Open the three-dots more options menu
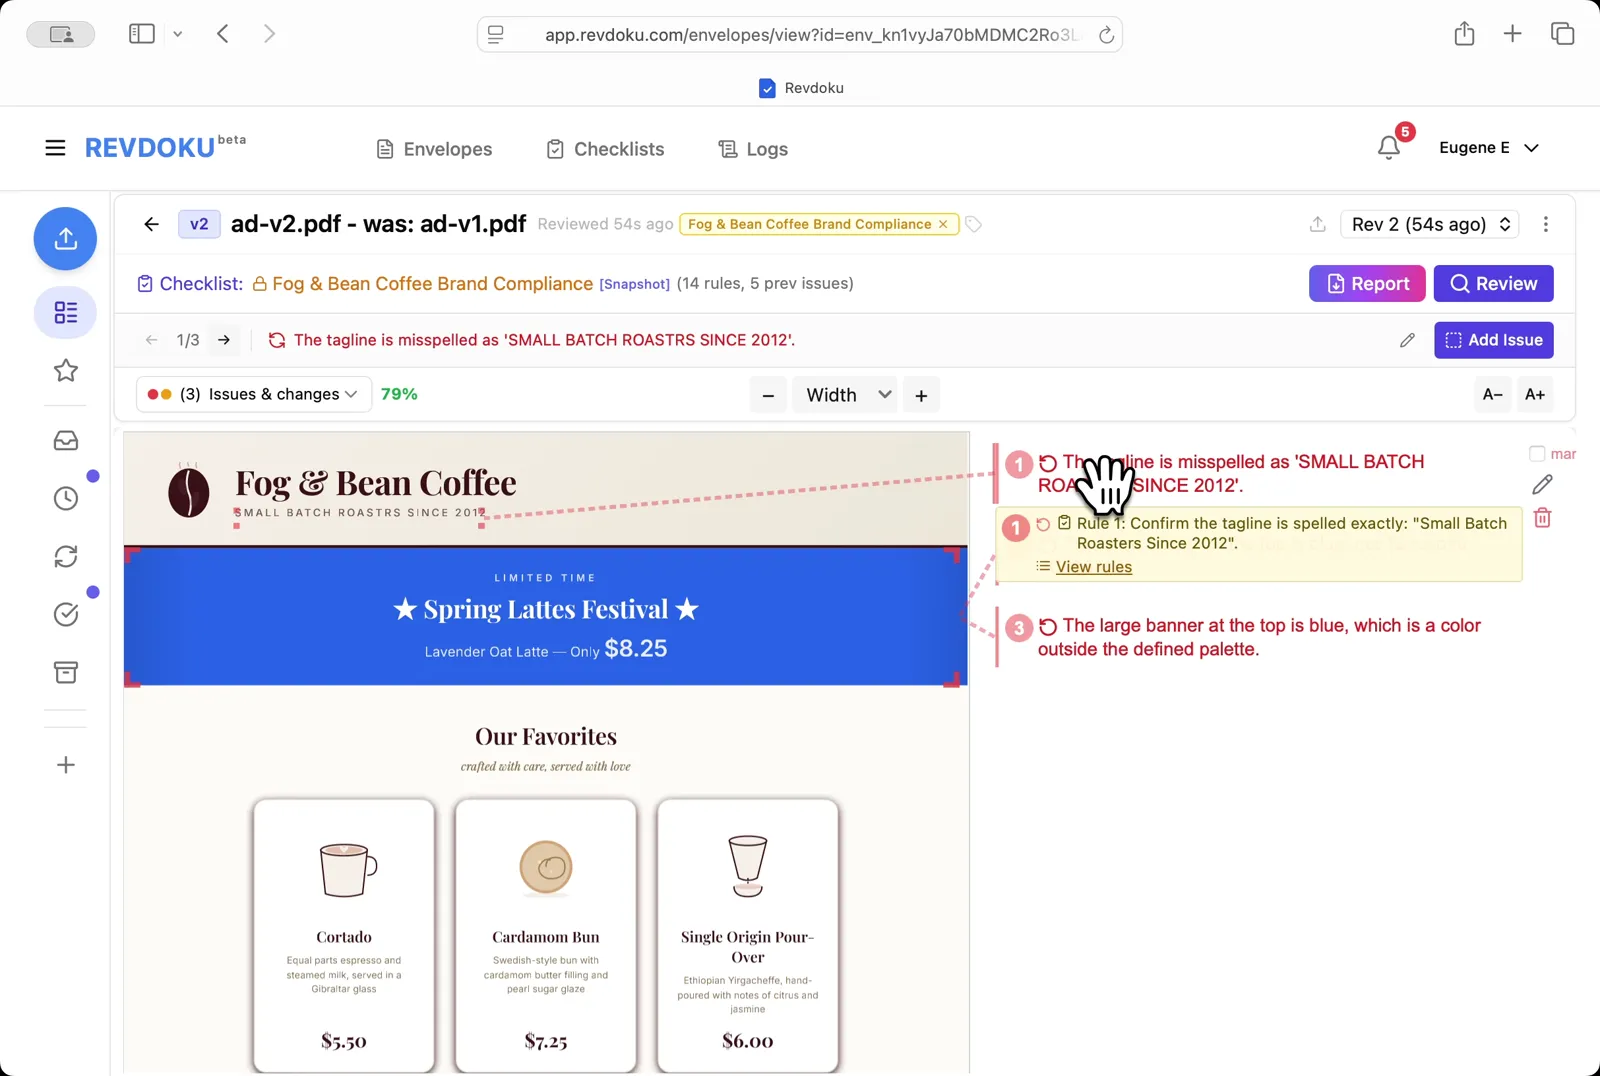The width and height of the screenshot is (1600, 1076). pos(1545,225)
